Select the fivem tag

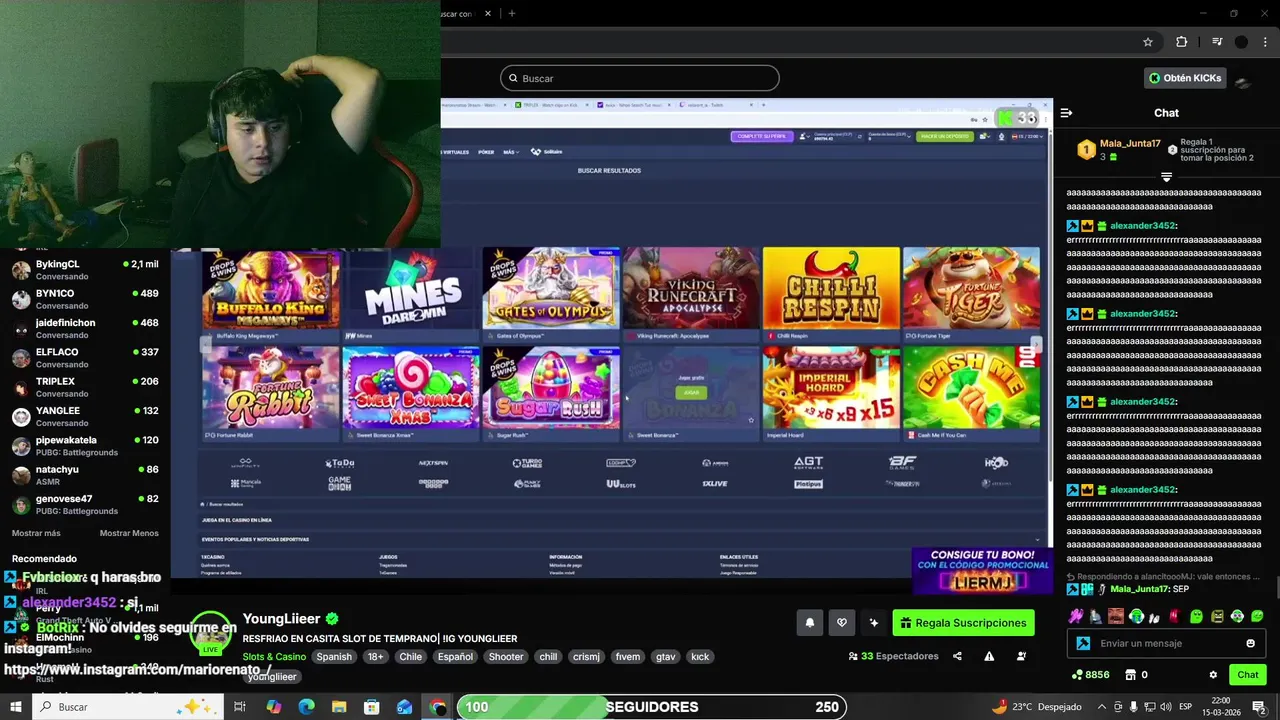(x=628, y=657)
